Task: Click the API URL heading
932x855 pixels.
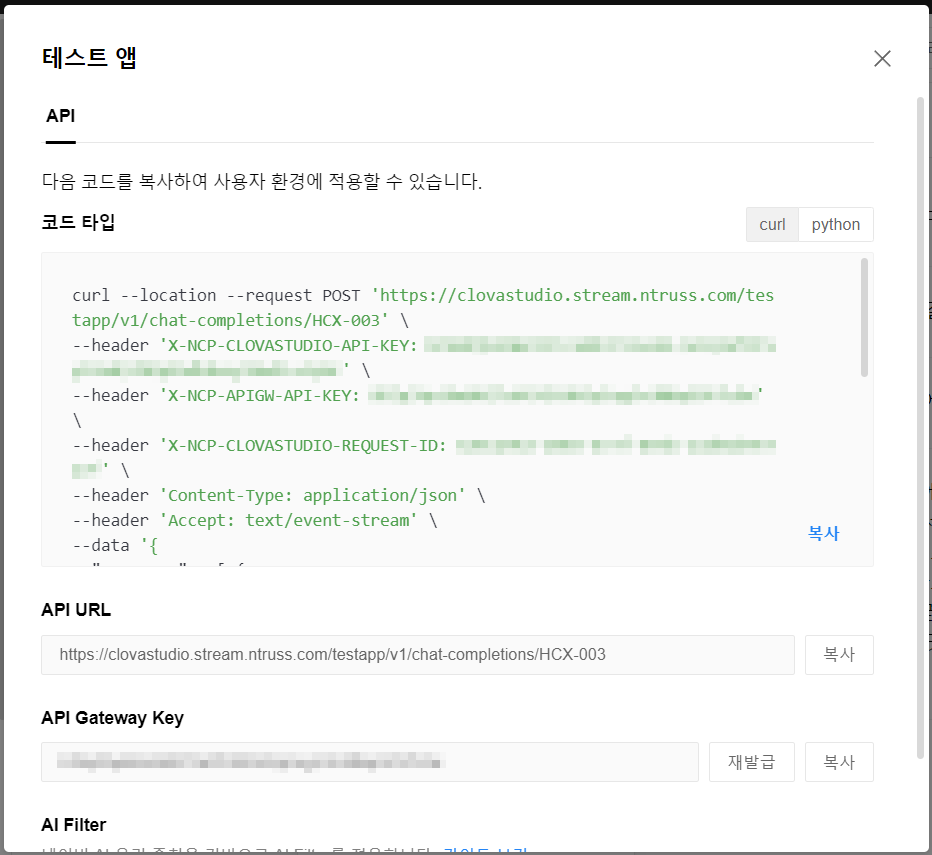Action: pos(76,610)
